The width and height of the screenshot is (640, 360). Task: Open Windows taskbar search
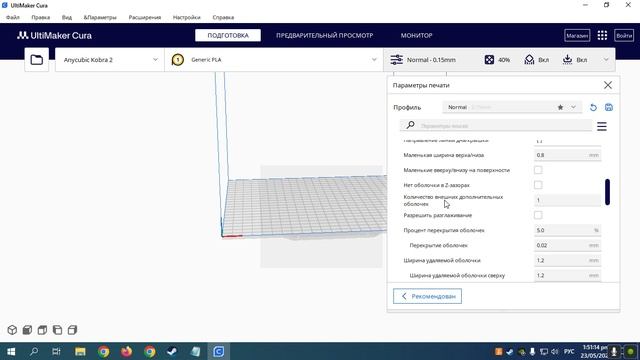tap(34, 351)
